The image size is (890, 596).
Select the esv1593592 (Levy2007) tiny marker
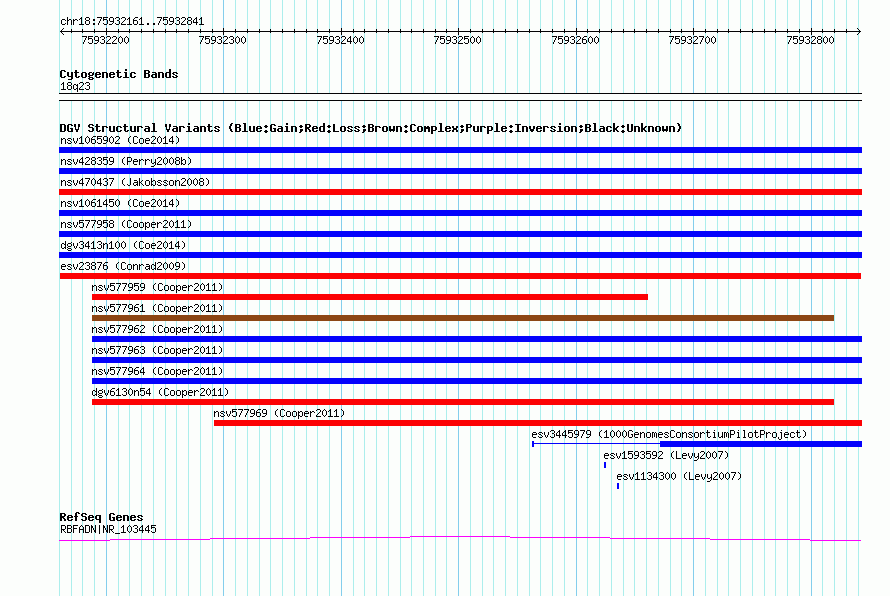pos(605,465)
